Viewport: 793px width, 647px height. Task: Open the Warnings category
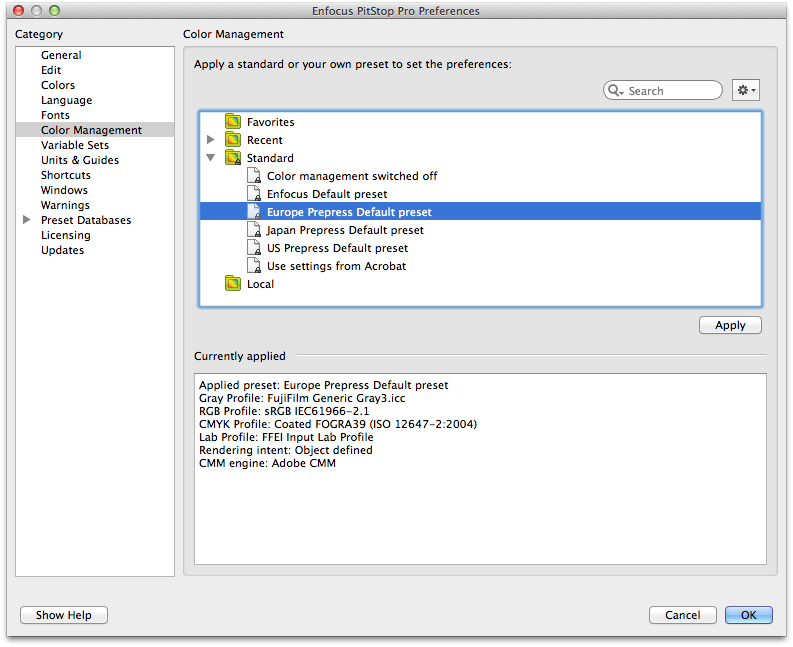65,205
